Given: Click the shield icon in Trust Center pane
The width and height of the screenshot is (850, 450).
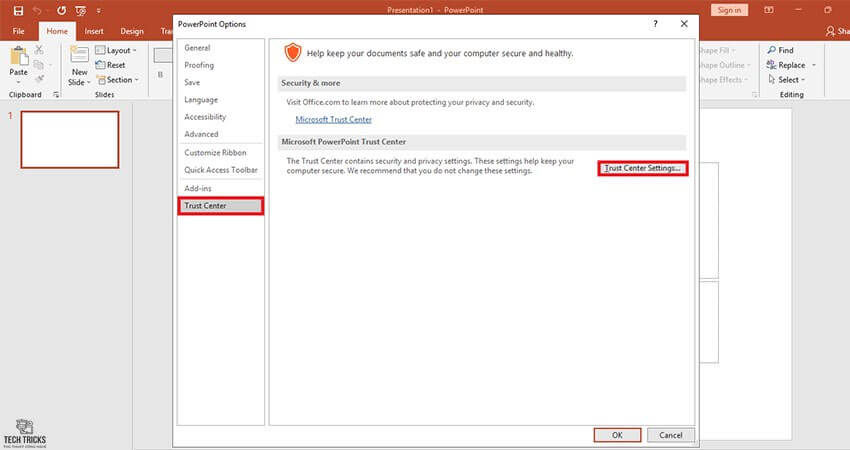Looking at the screenshot, I should [x=293, y=53].
